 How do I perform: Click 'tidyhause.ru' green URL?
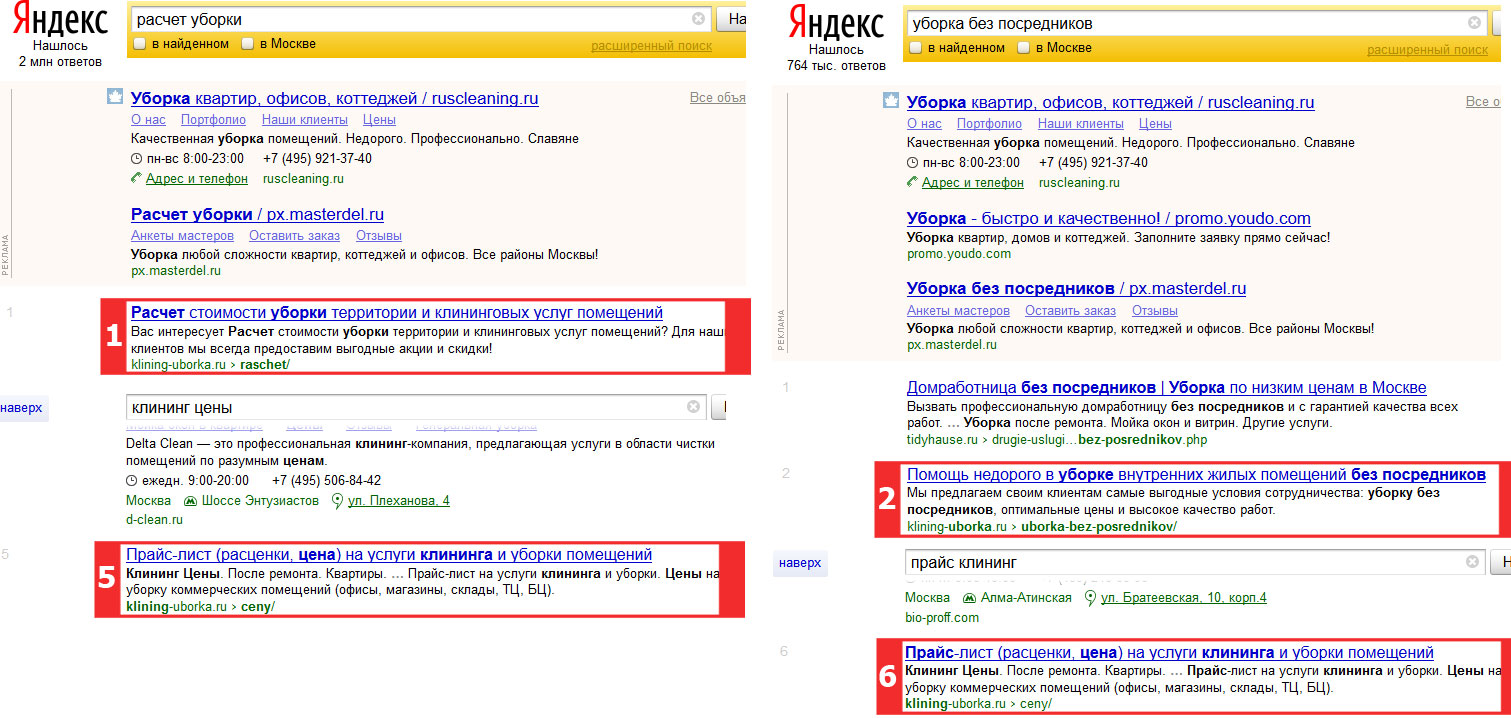[941, 439]
